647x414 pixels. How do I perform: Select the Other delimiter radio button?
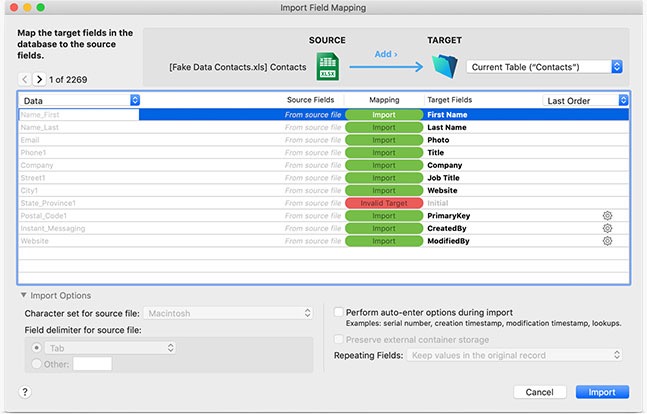pos(38,364)
